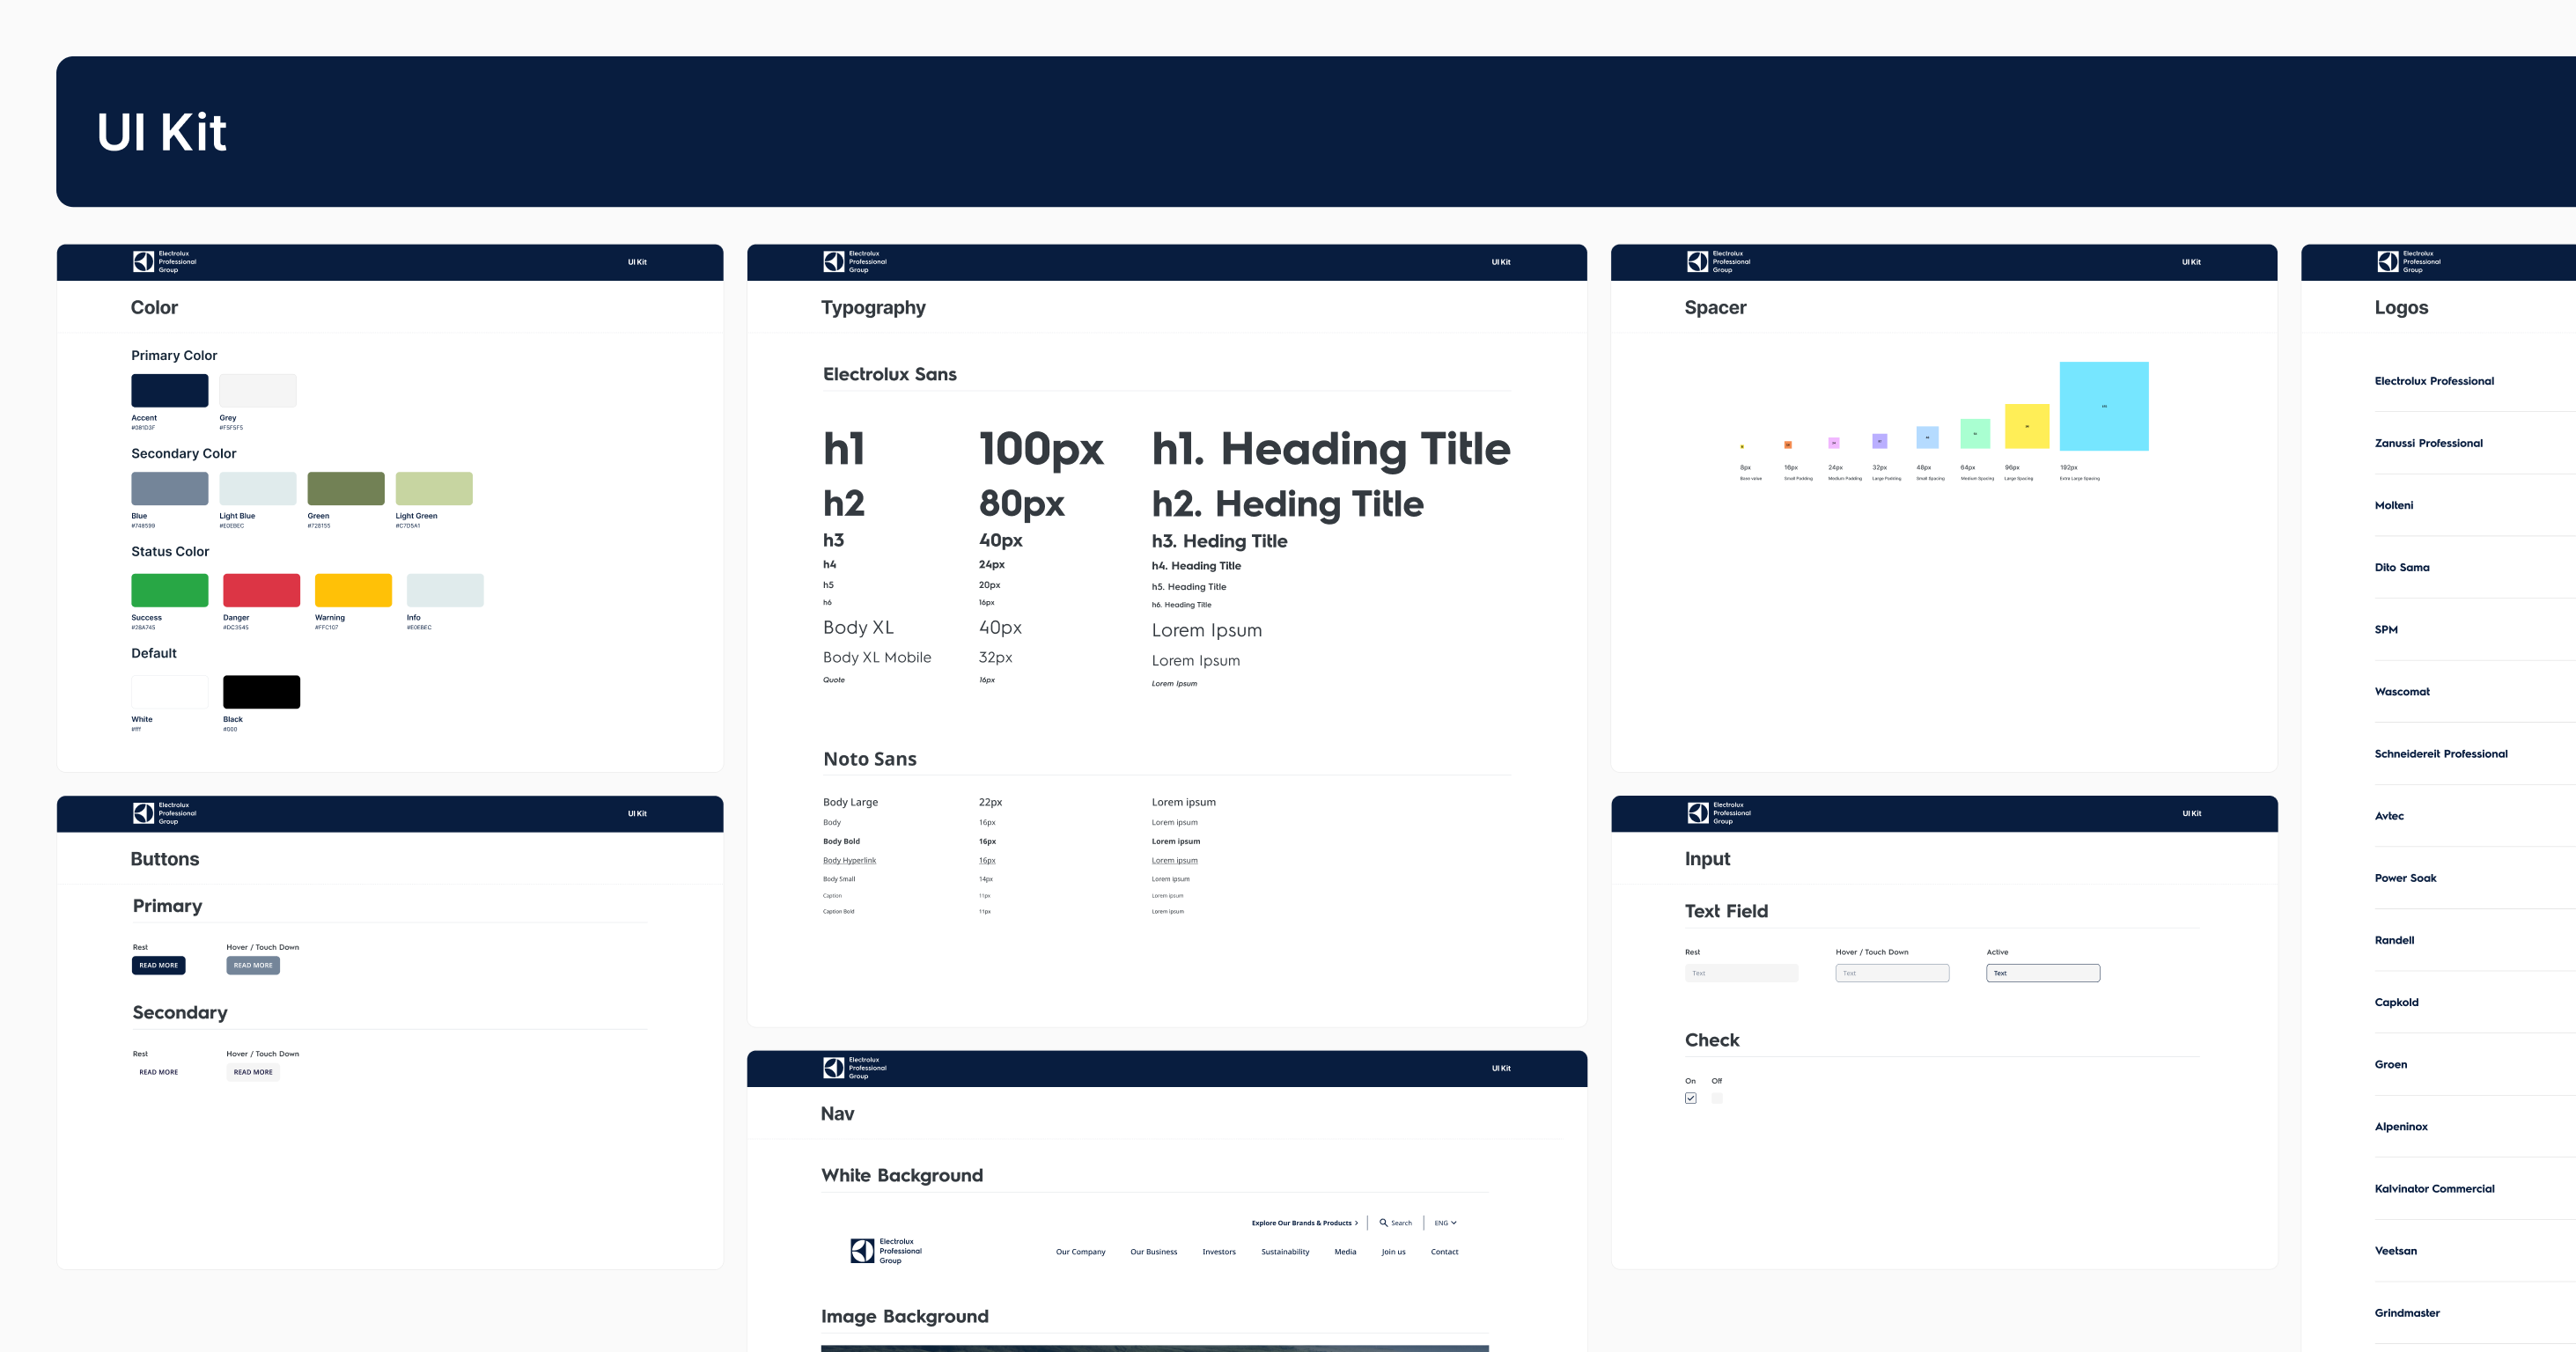Click the UI Kit label in Typography frame header
The image size is (2576, 1352).
tap(1501, 262)
